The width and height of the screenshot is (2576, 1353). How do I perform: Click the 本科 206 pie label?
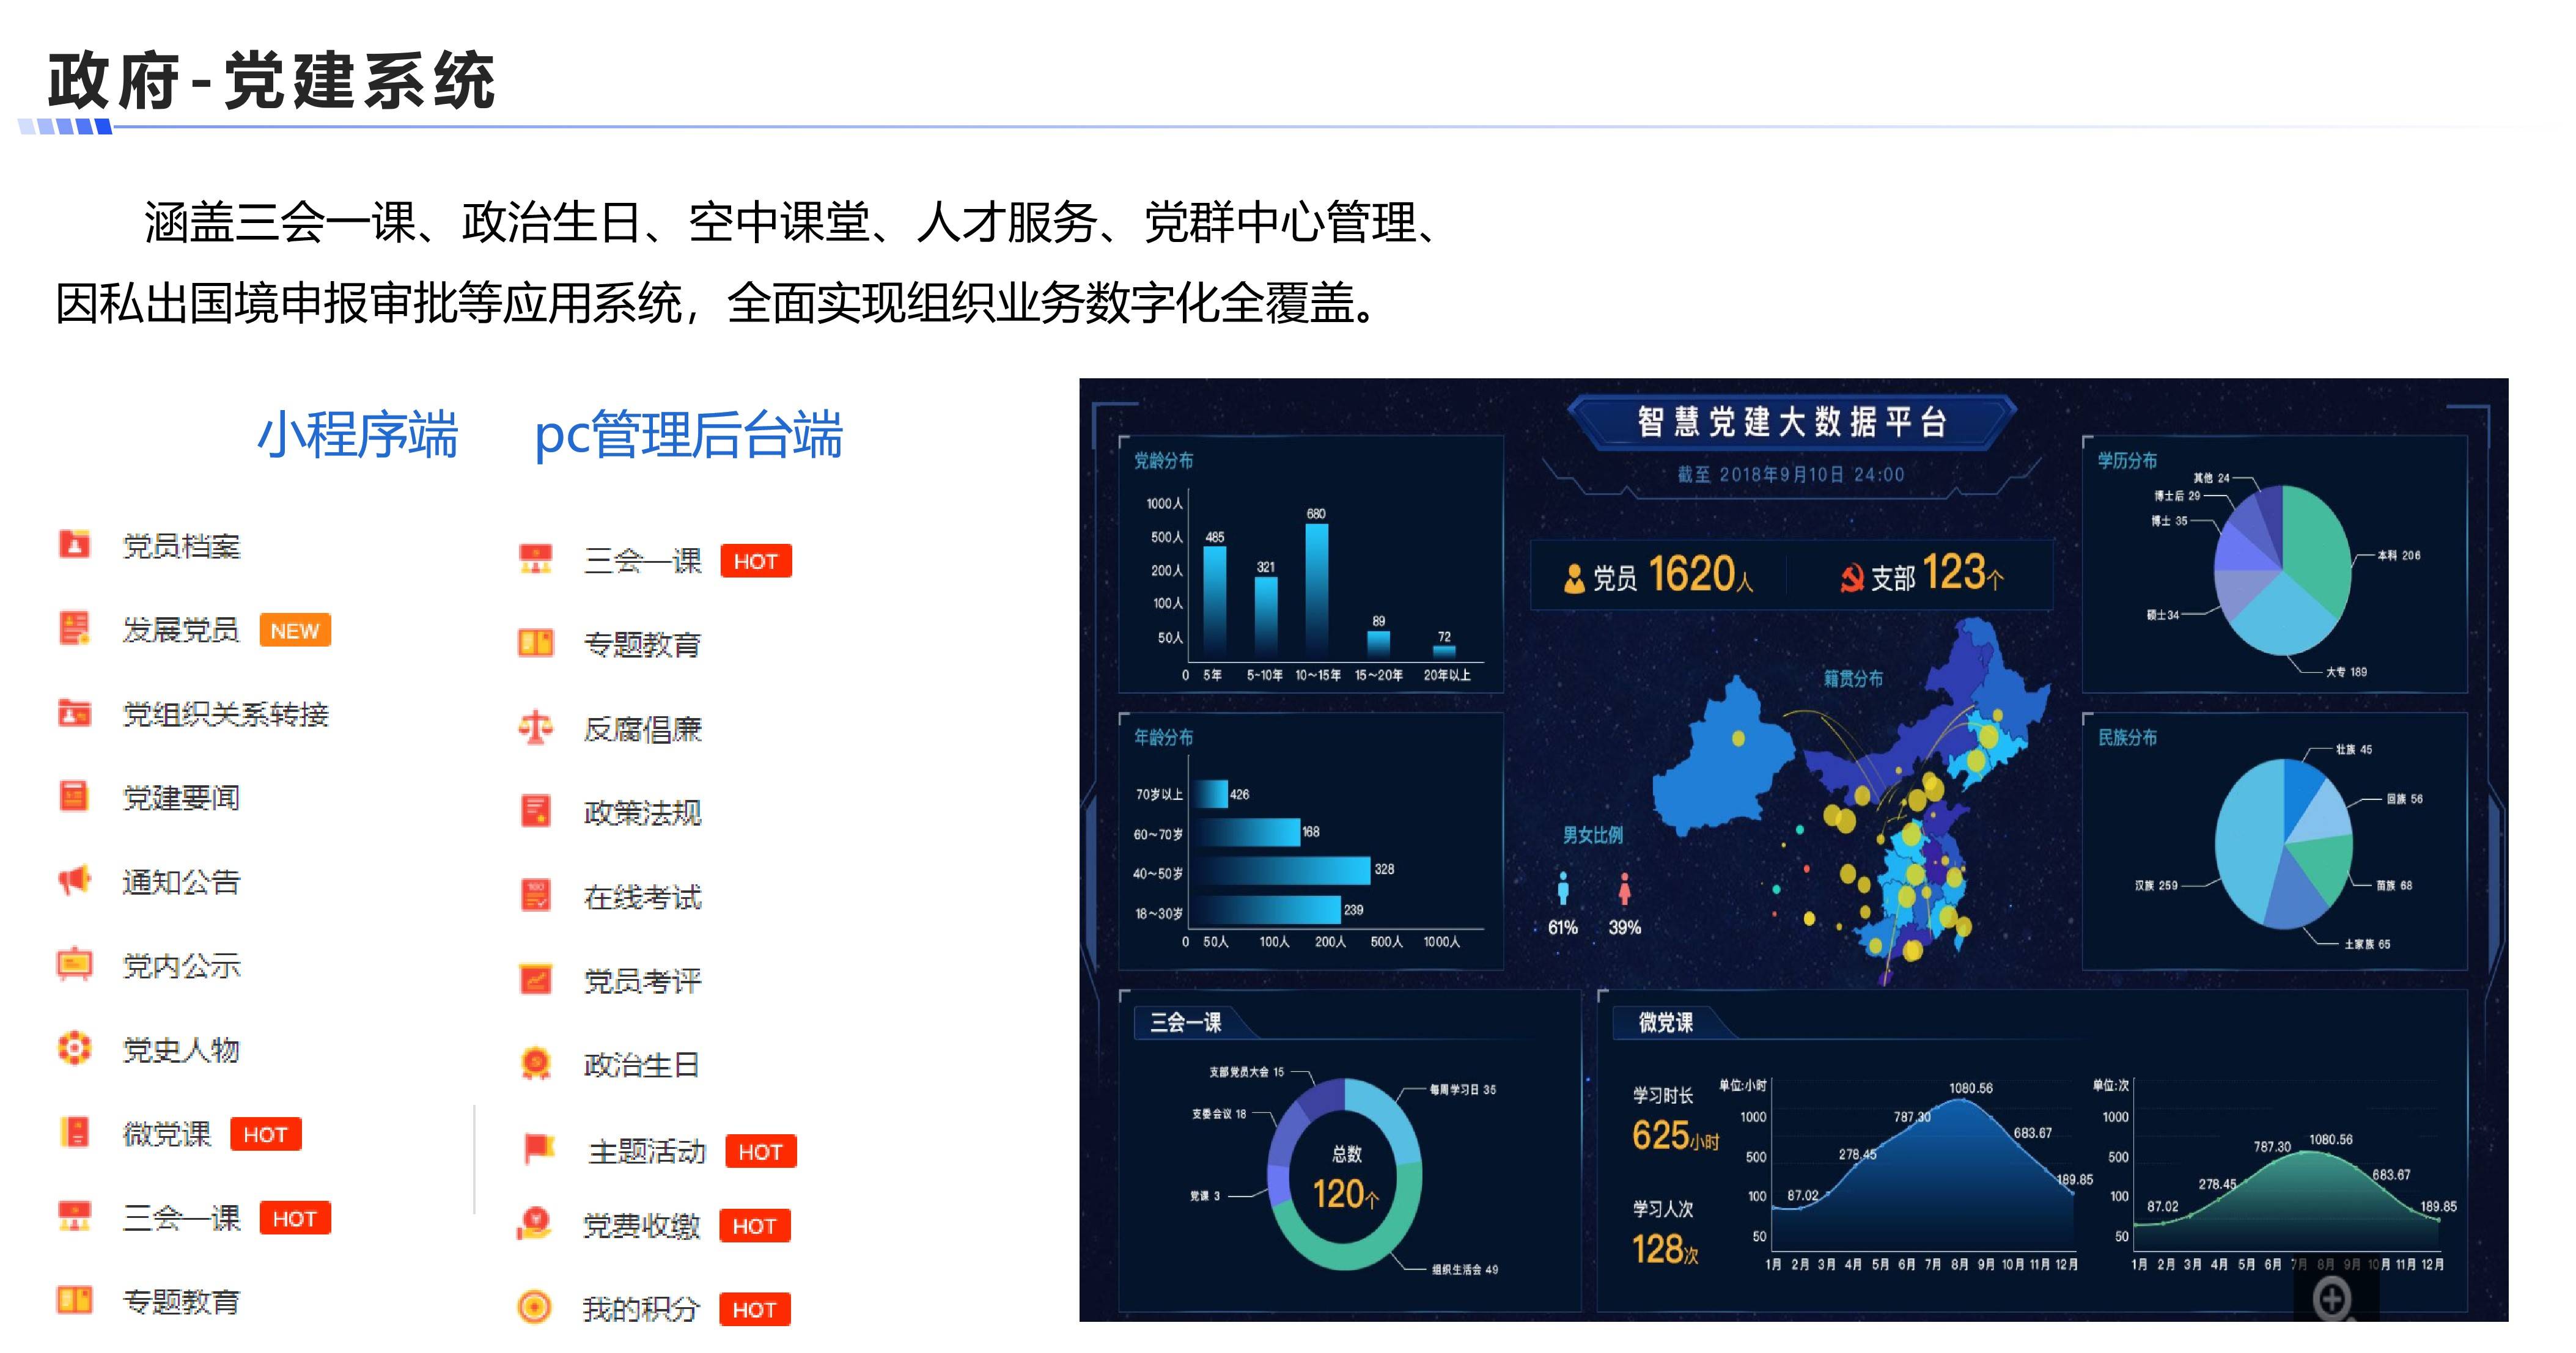click(2398, 555)
